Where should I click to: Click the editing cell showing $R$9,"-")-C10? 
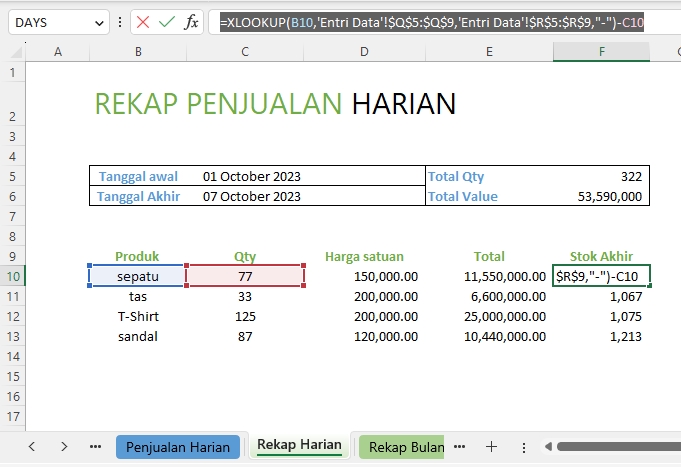[x=602, y=276]
